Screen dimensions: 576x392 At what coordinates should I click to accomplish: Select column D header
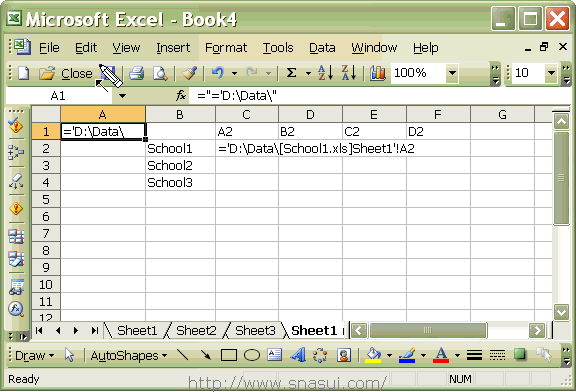pyautogui.click(x=310, y=115)
